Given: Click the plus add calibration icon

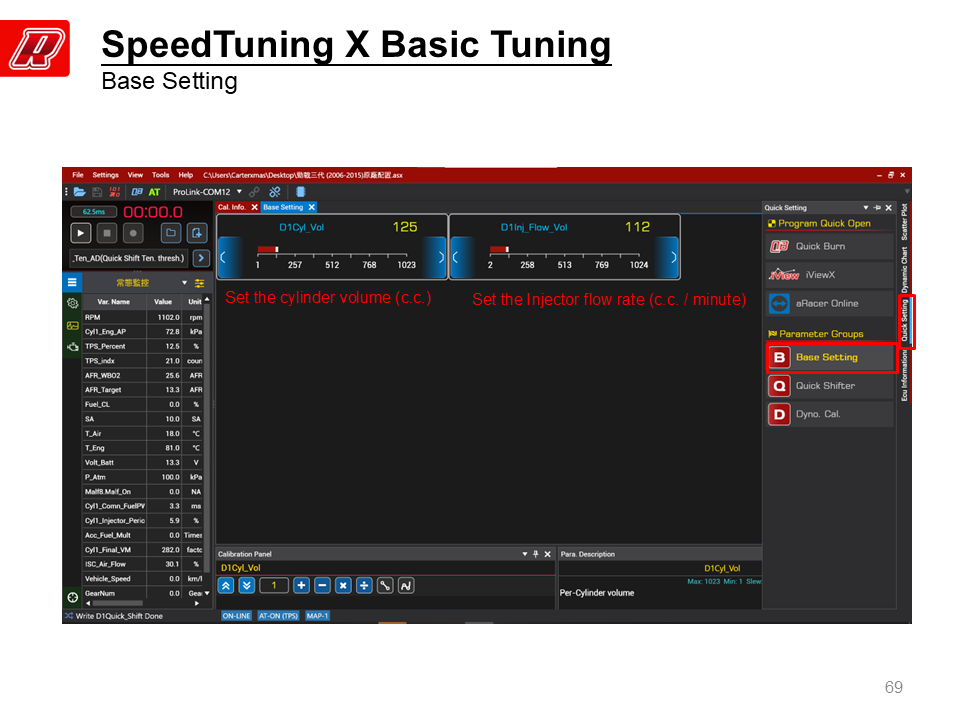Looking at the screenshot, I should [301, 586].
